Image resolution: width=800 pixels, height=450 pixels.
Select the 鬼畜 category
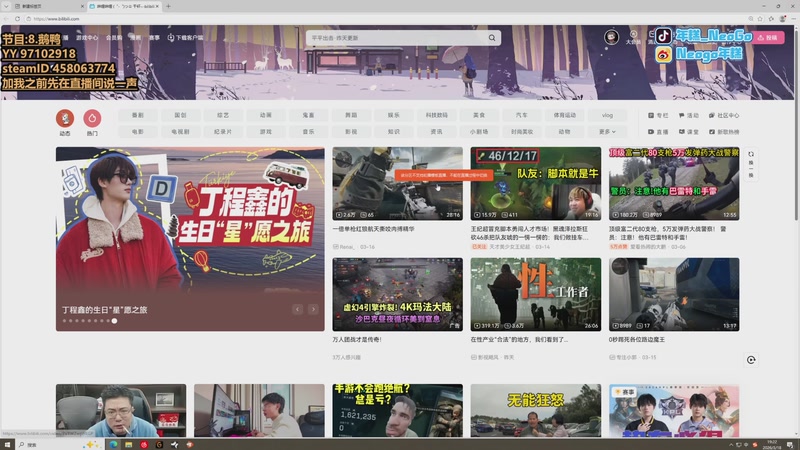pos(308,115)
